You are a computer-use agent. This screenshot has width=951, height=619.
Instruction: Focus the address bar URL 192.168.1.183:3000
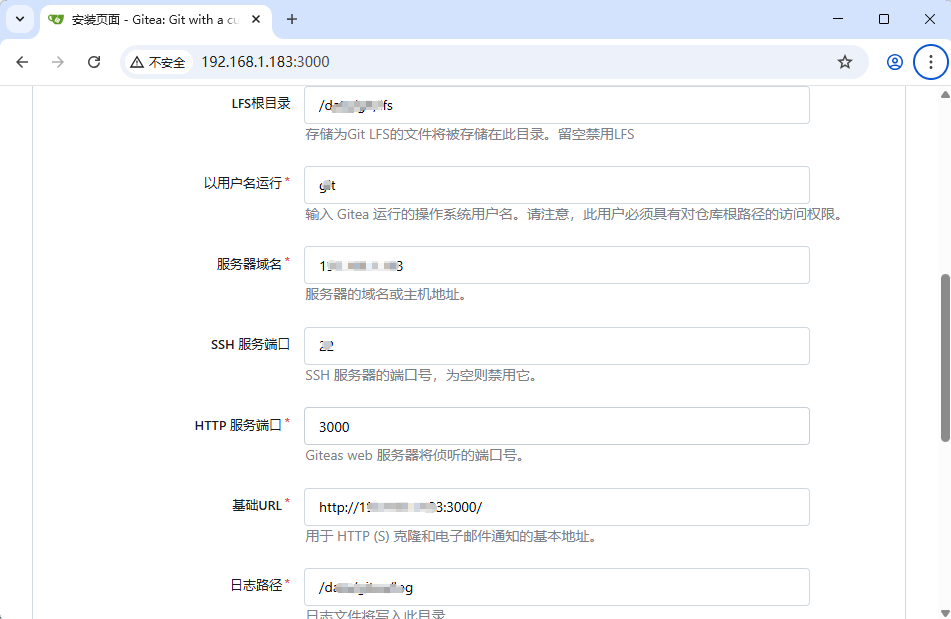(x=265, y=62)
